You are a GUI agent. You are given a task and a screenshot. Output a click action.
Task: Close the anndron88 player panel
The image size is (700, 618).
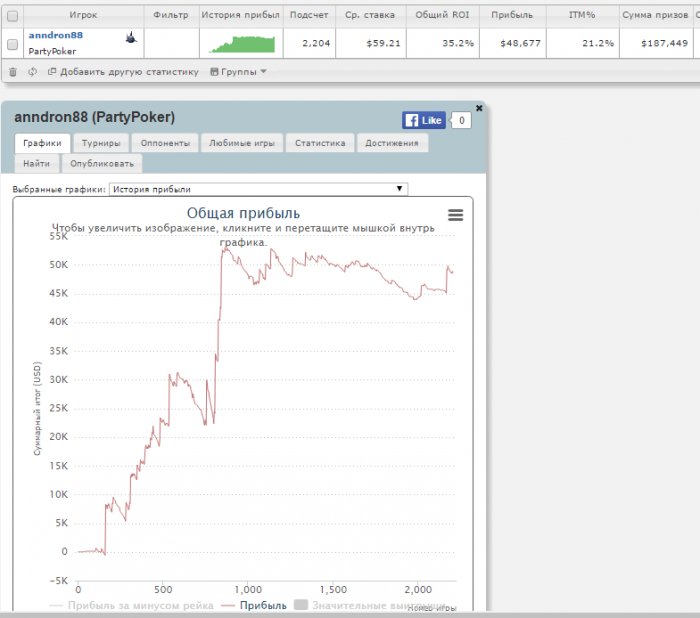point(479,108)
